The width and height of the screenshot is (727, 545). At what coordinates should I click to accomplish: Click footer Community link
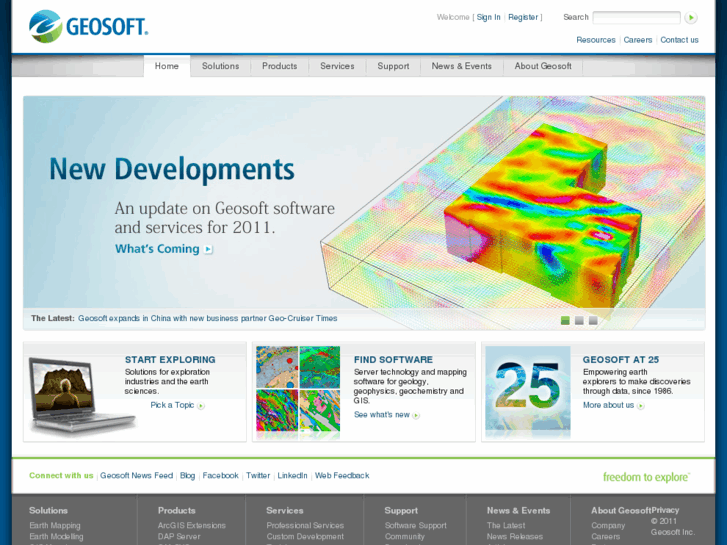click(404, 537)
